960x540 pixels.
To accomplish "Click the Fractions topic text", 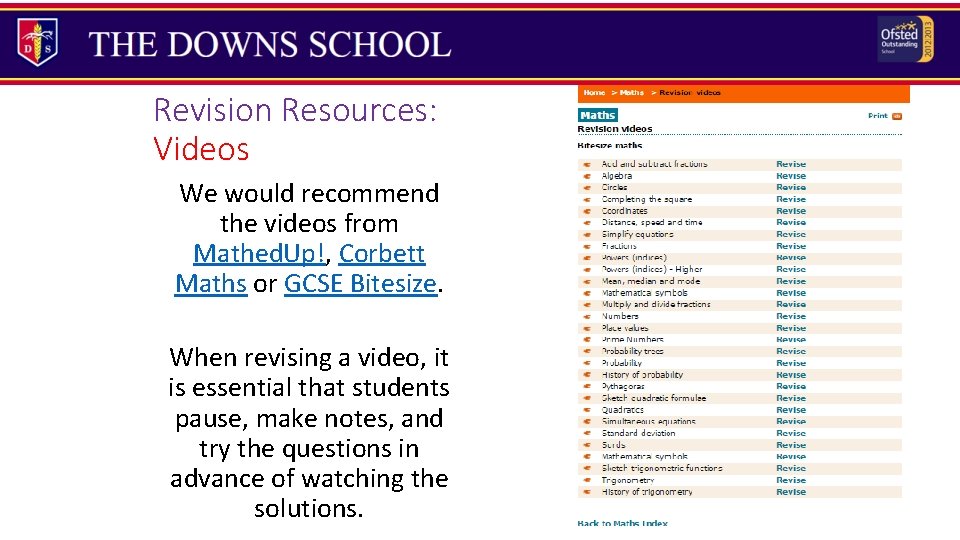I will tap(619, 246).
